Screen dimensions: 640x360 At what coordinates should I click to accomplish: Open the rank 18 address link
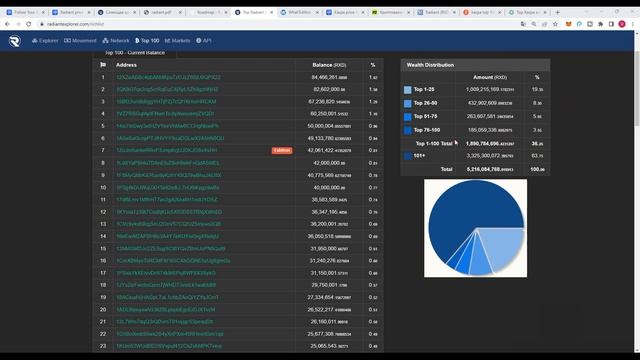coord(166,285)
